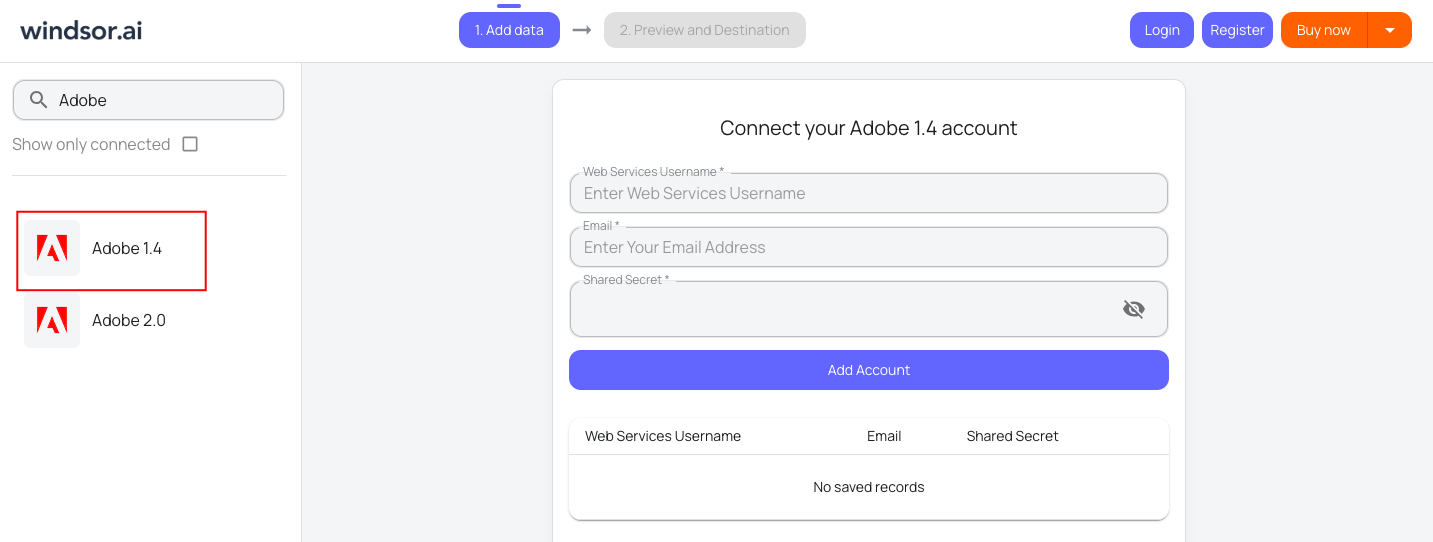This screenshot has width=1433, height=542.
Task: Switch to the 1. Add data step
Action: (509, 30)
